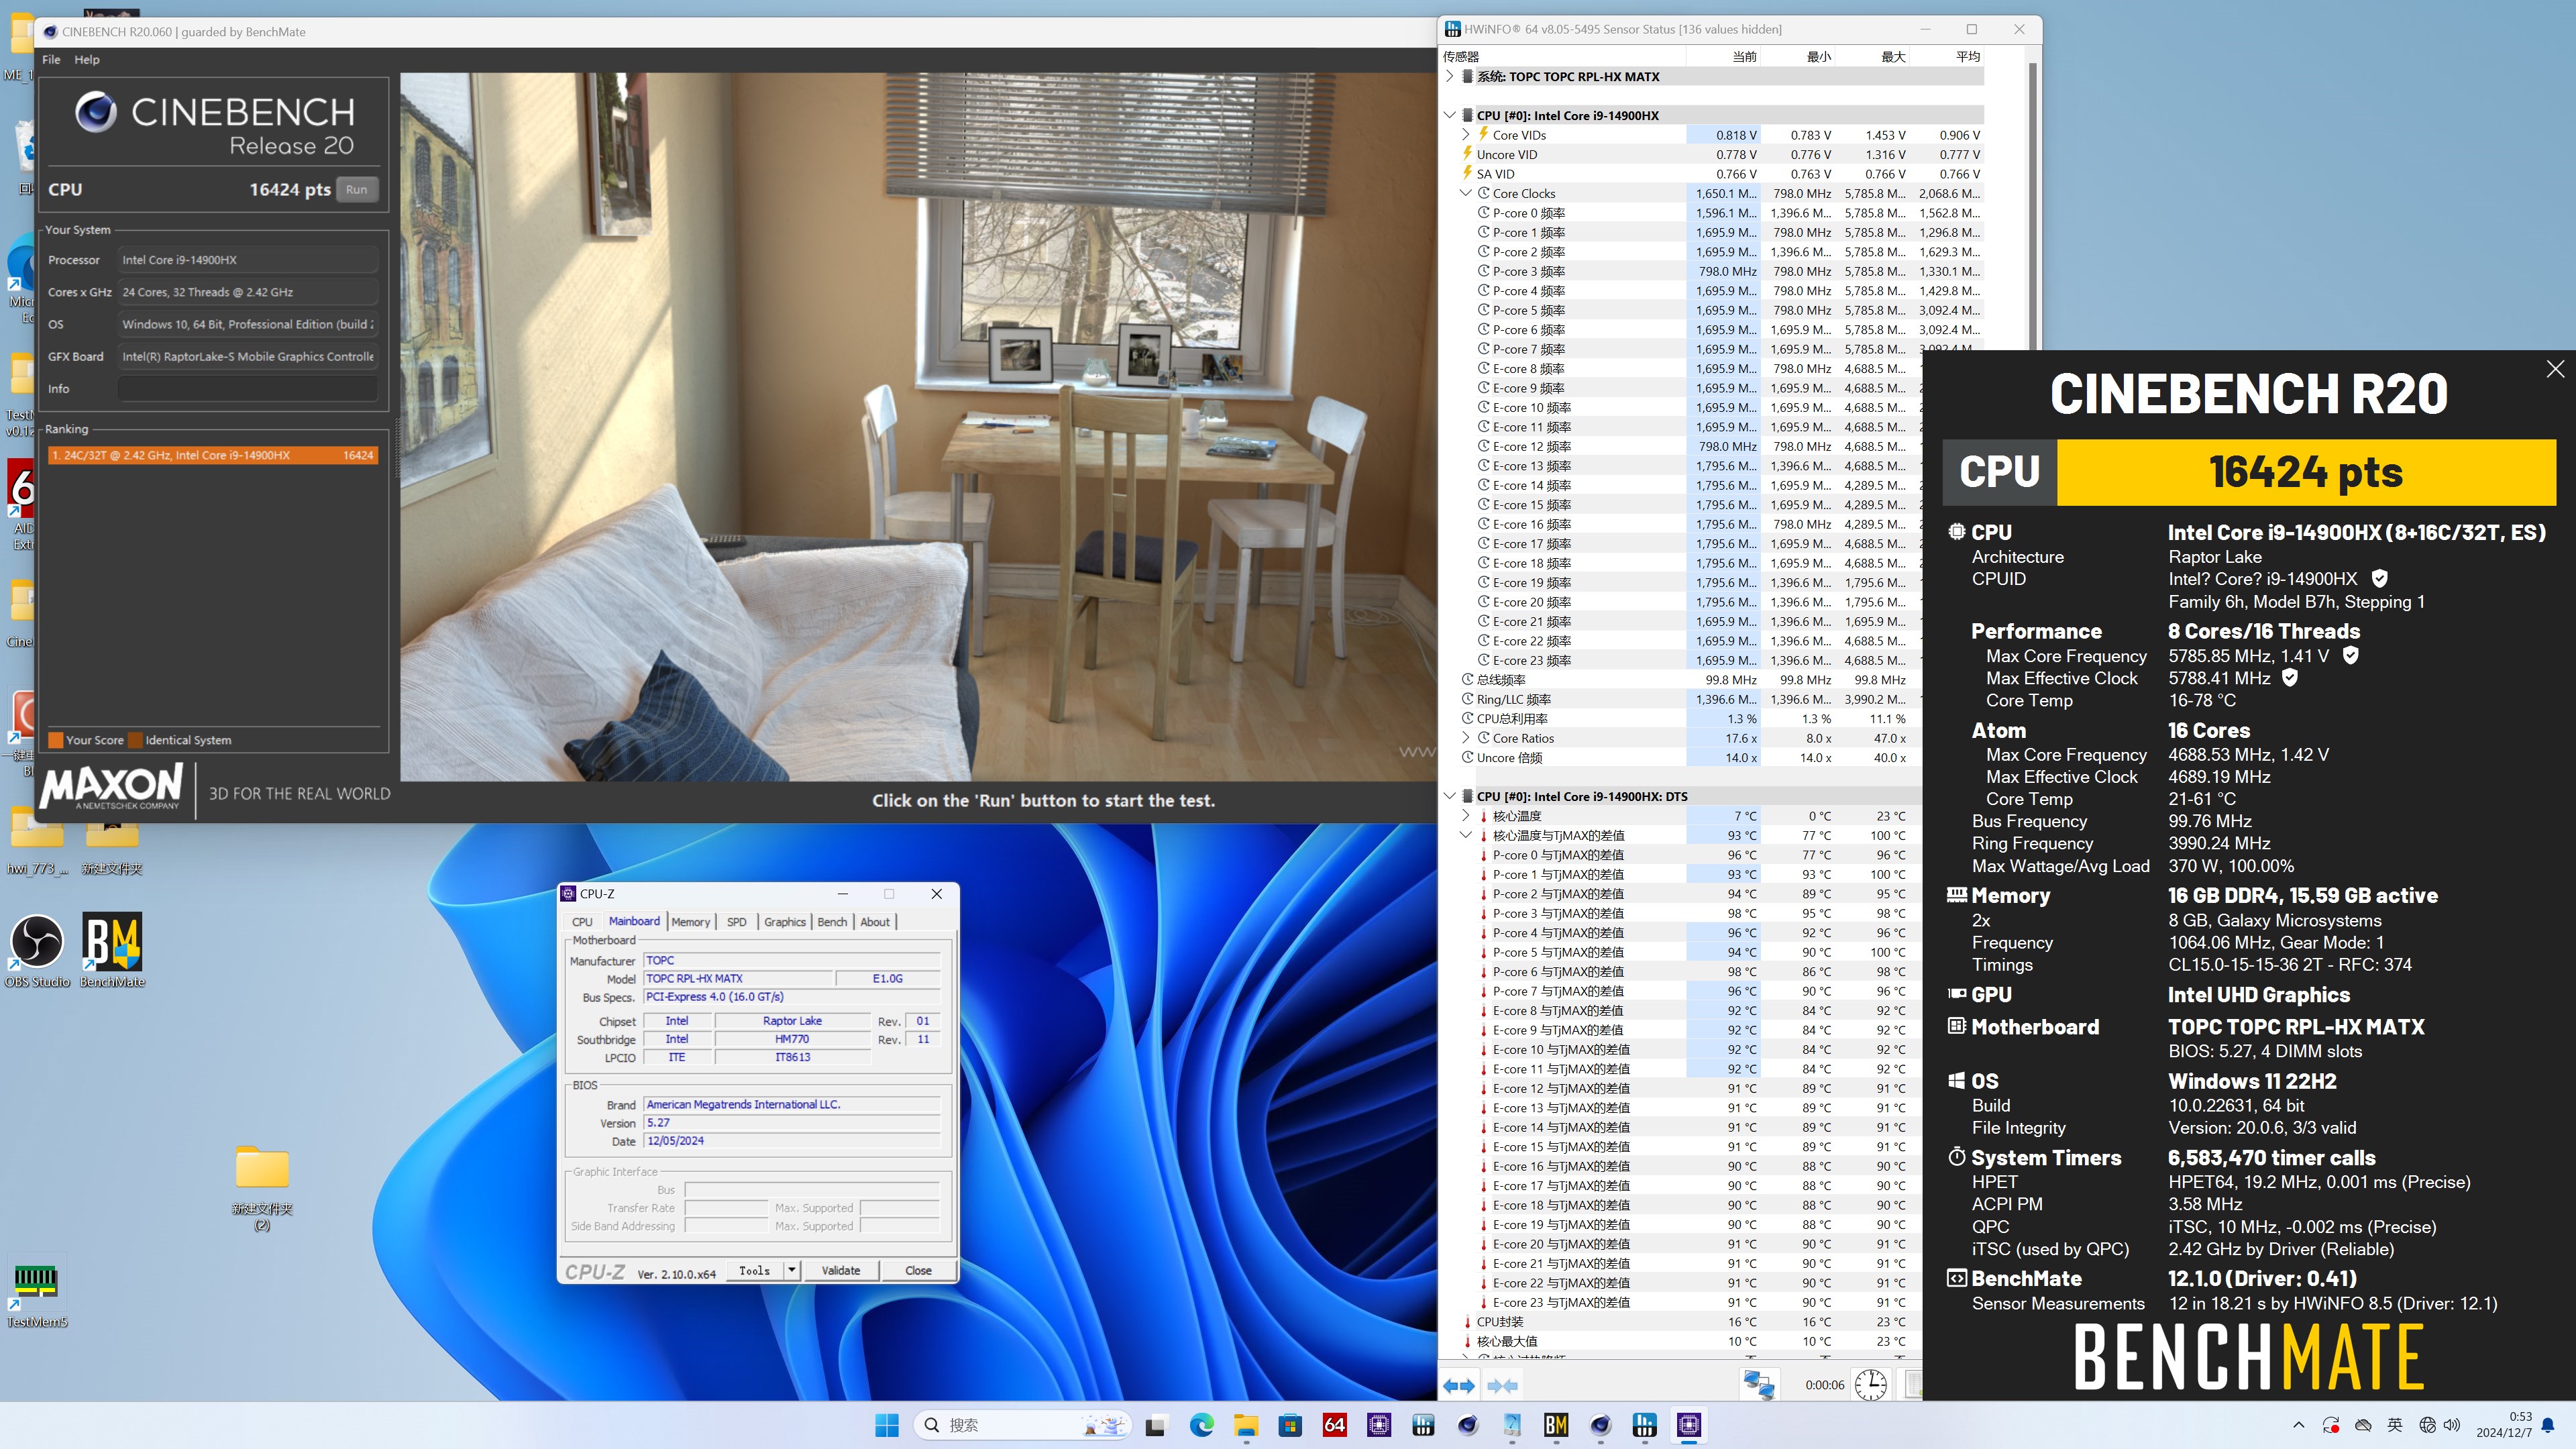The width and height of the screenshot is (2576, 1449).
Task: Expand the 核心温度 row in HWiNFO
Action: tap(1466, 817)
